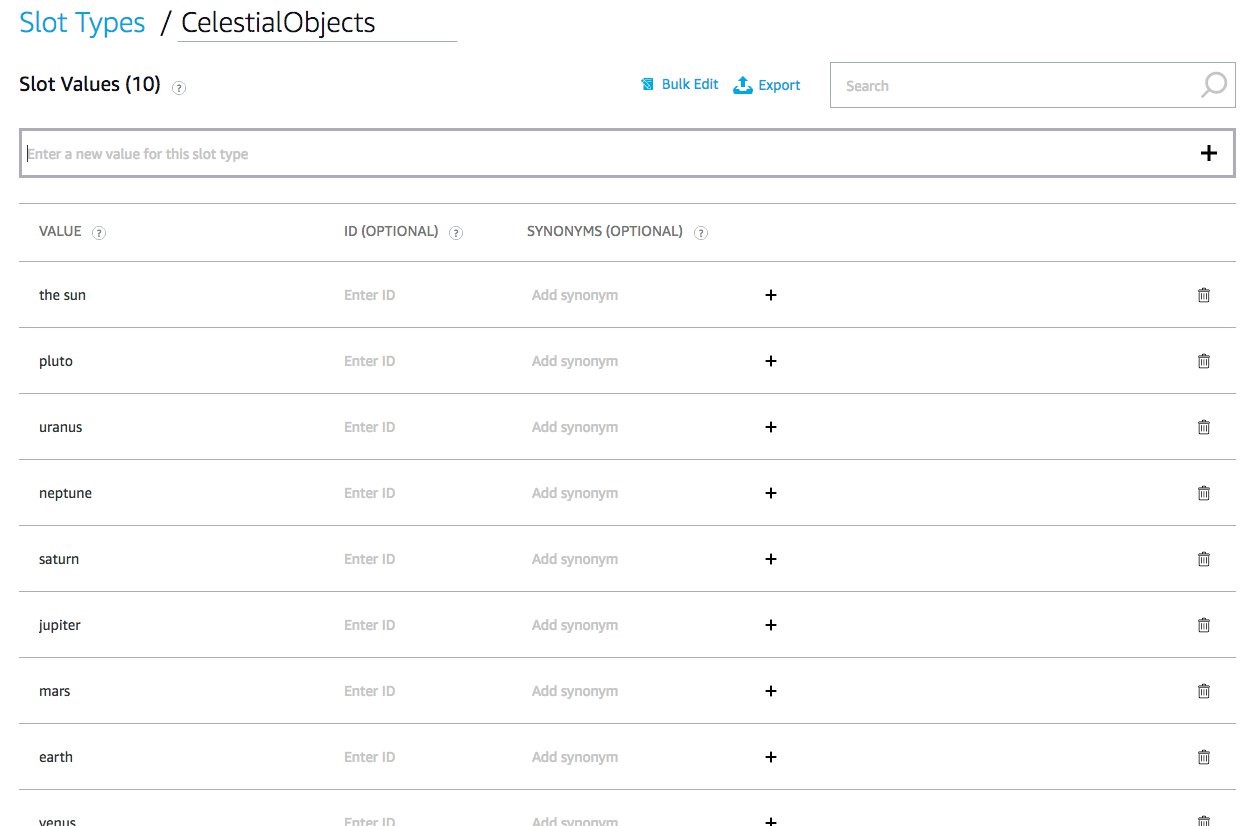Show help for VALUE column header
Image resolution: width=1247 pixels, height=826 pixels.
pyautogui.click(x=99, y=233)
